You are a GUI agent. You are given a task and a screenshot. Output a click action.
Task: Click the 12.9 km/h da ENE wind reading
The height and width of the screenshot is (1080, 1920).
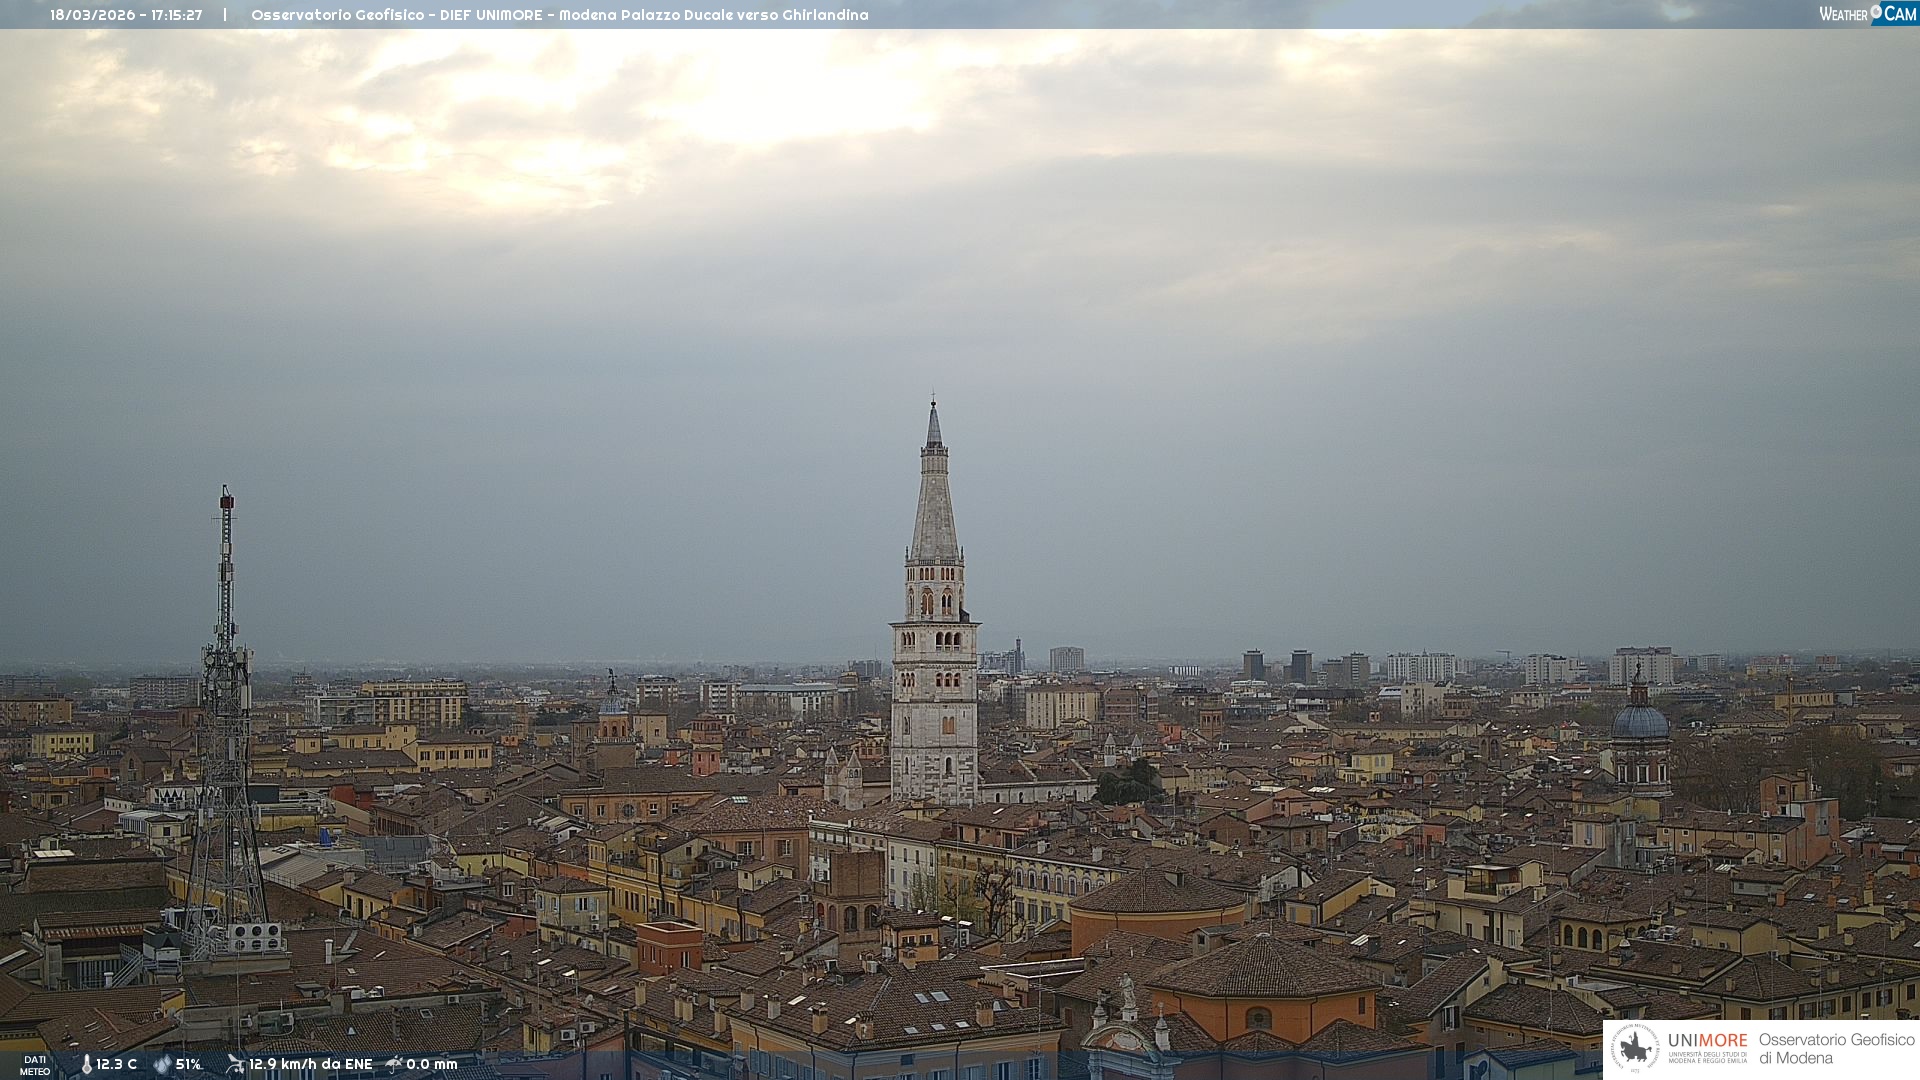[310, 1064]
